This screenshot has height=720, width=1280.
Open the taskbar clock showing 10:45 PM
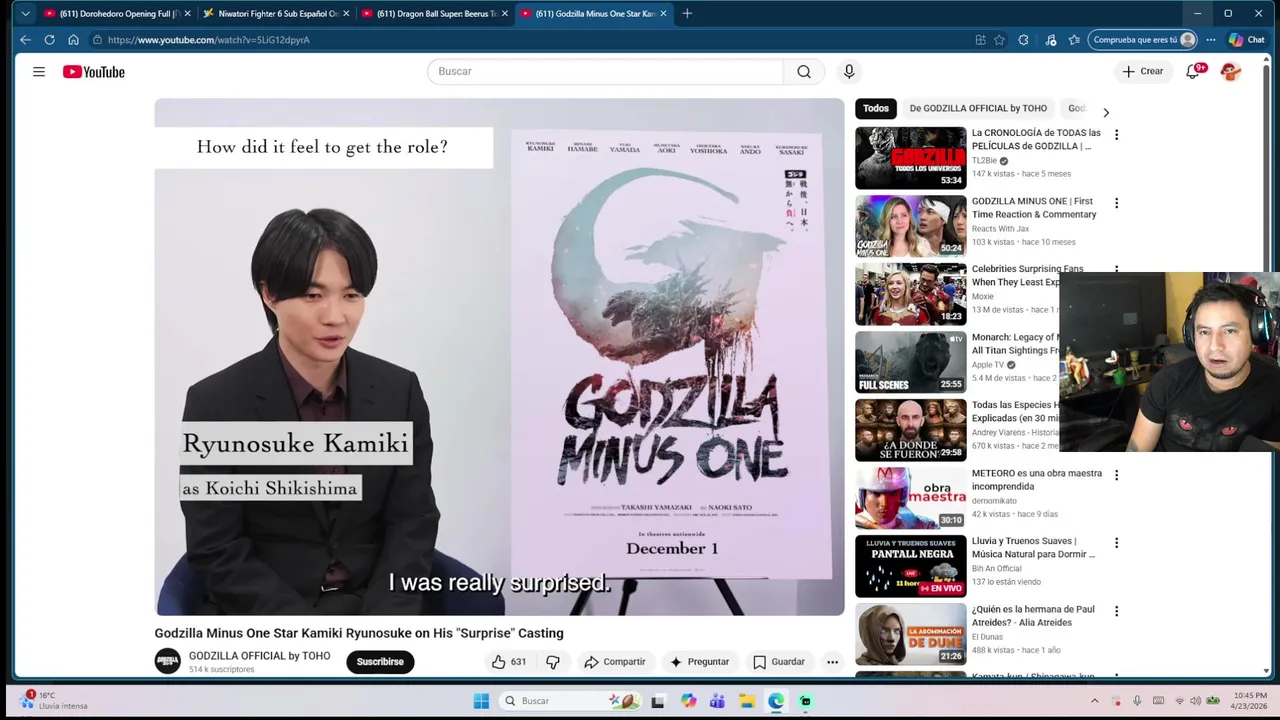(x=1250, y=701)
